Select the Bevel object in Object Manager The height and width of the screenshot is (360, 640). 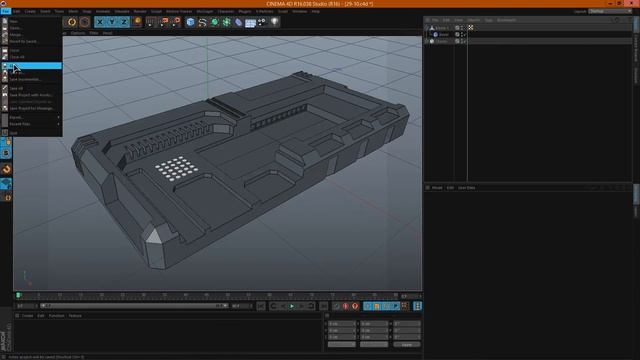coord(444,35)
